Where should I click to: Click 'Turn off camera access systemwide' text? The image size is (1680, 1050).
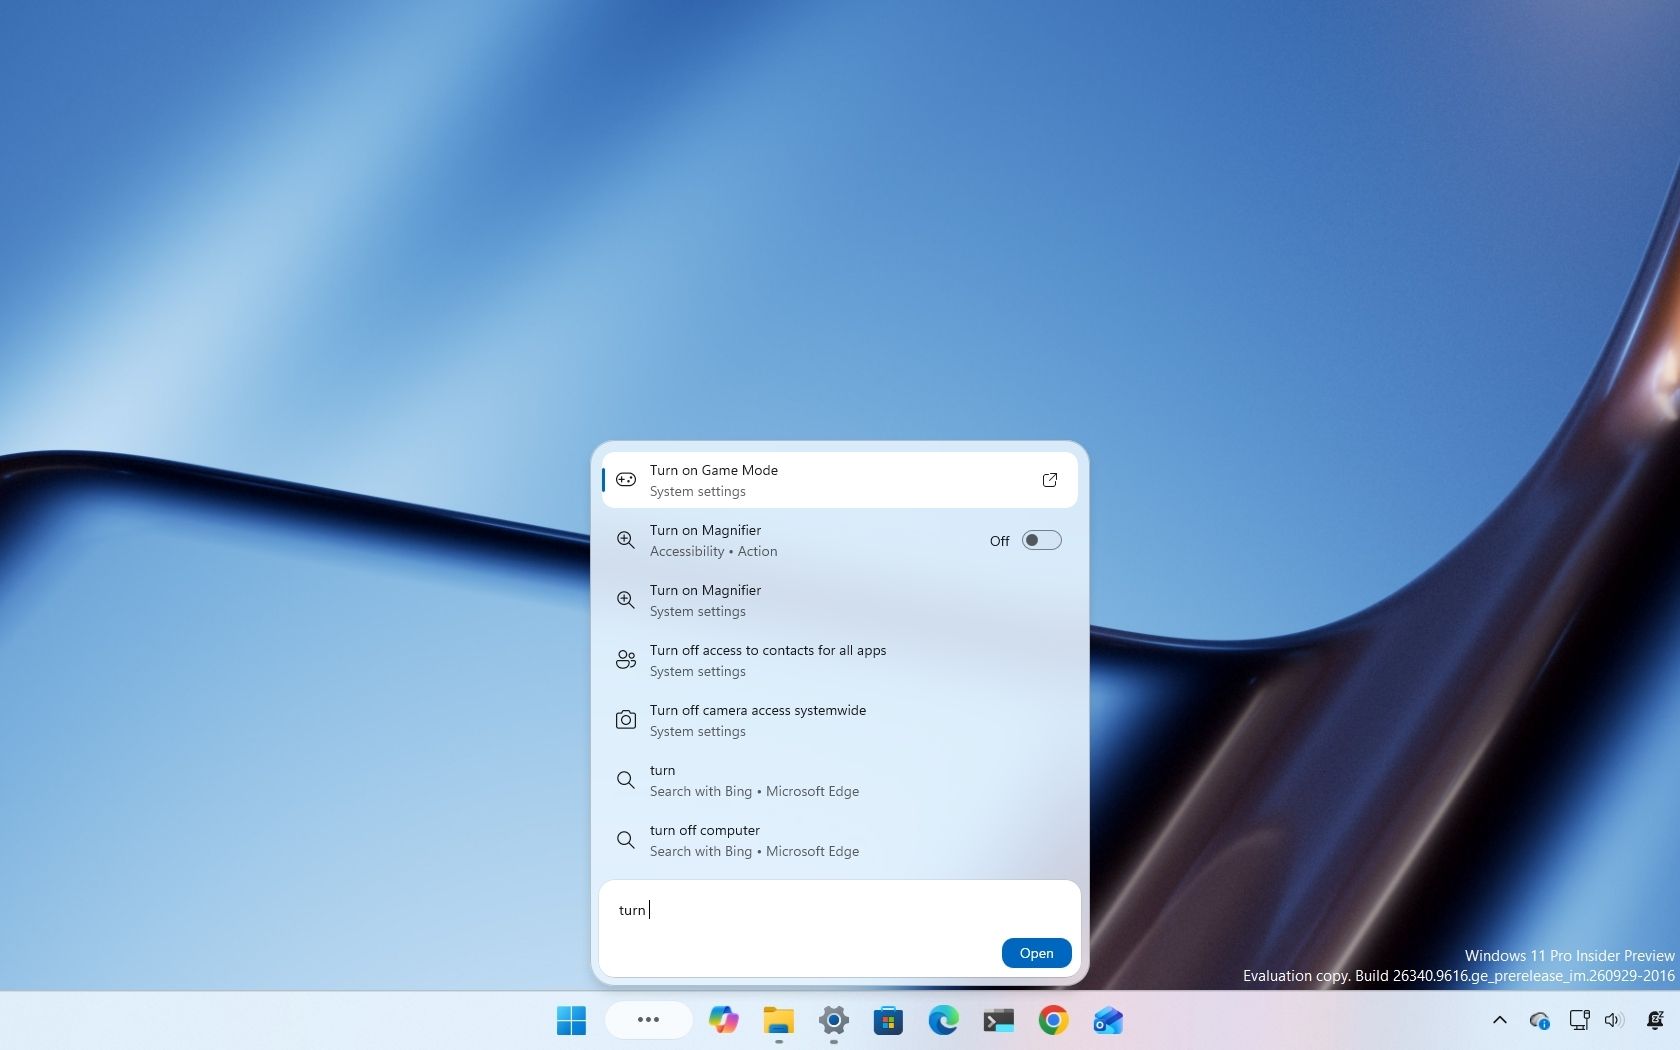758,710
